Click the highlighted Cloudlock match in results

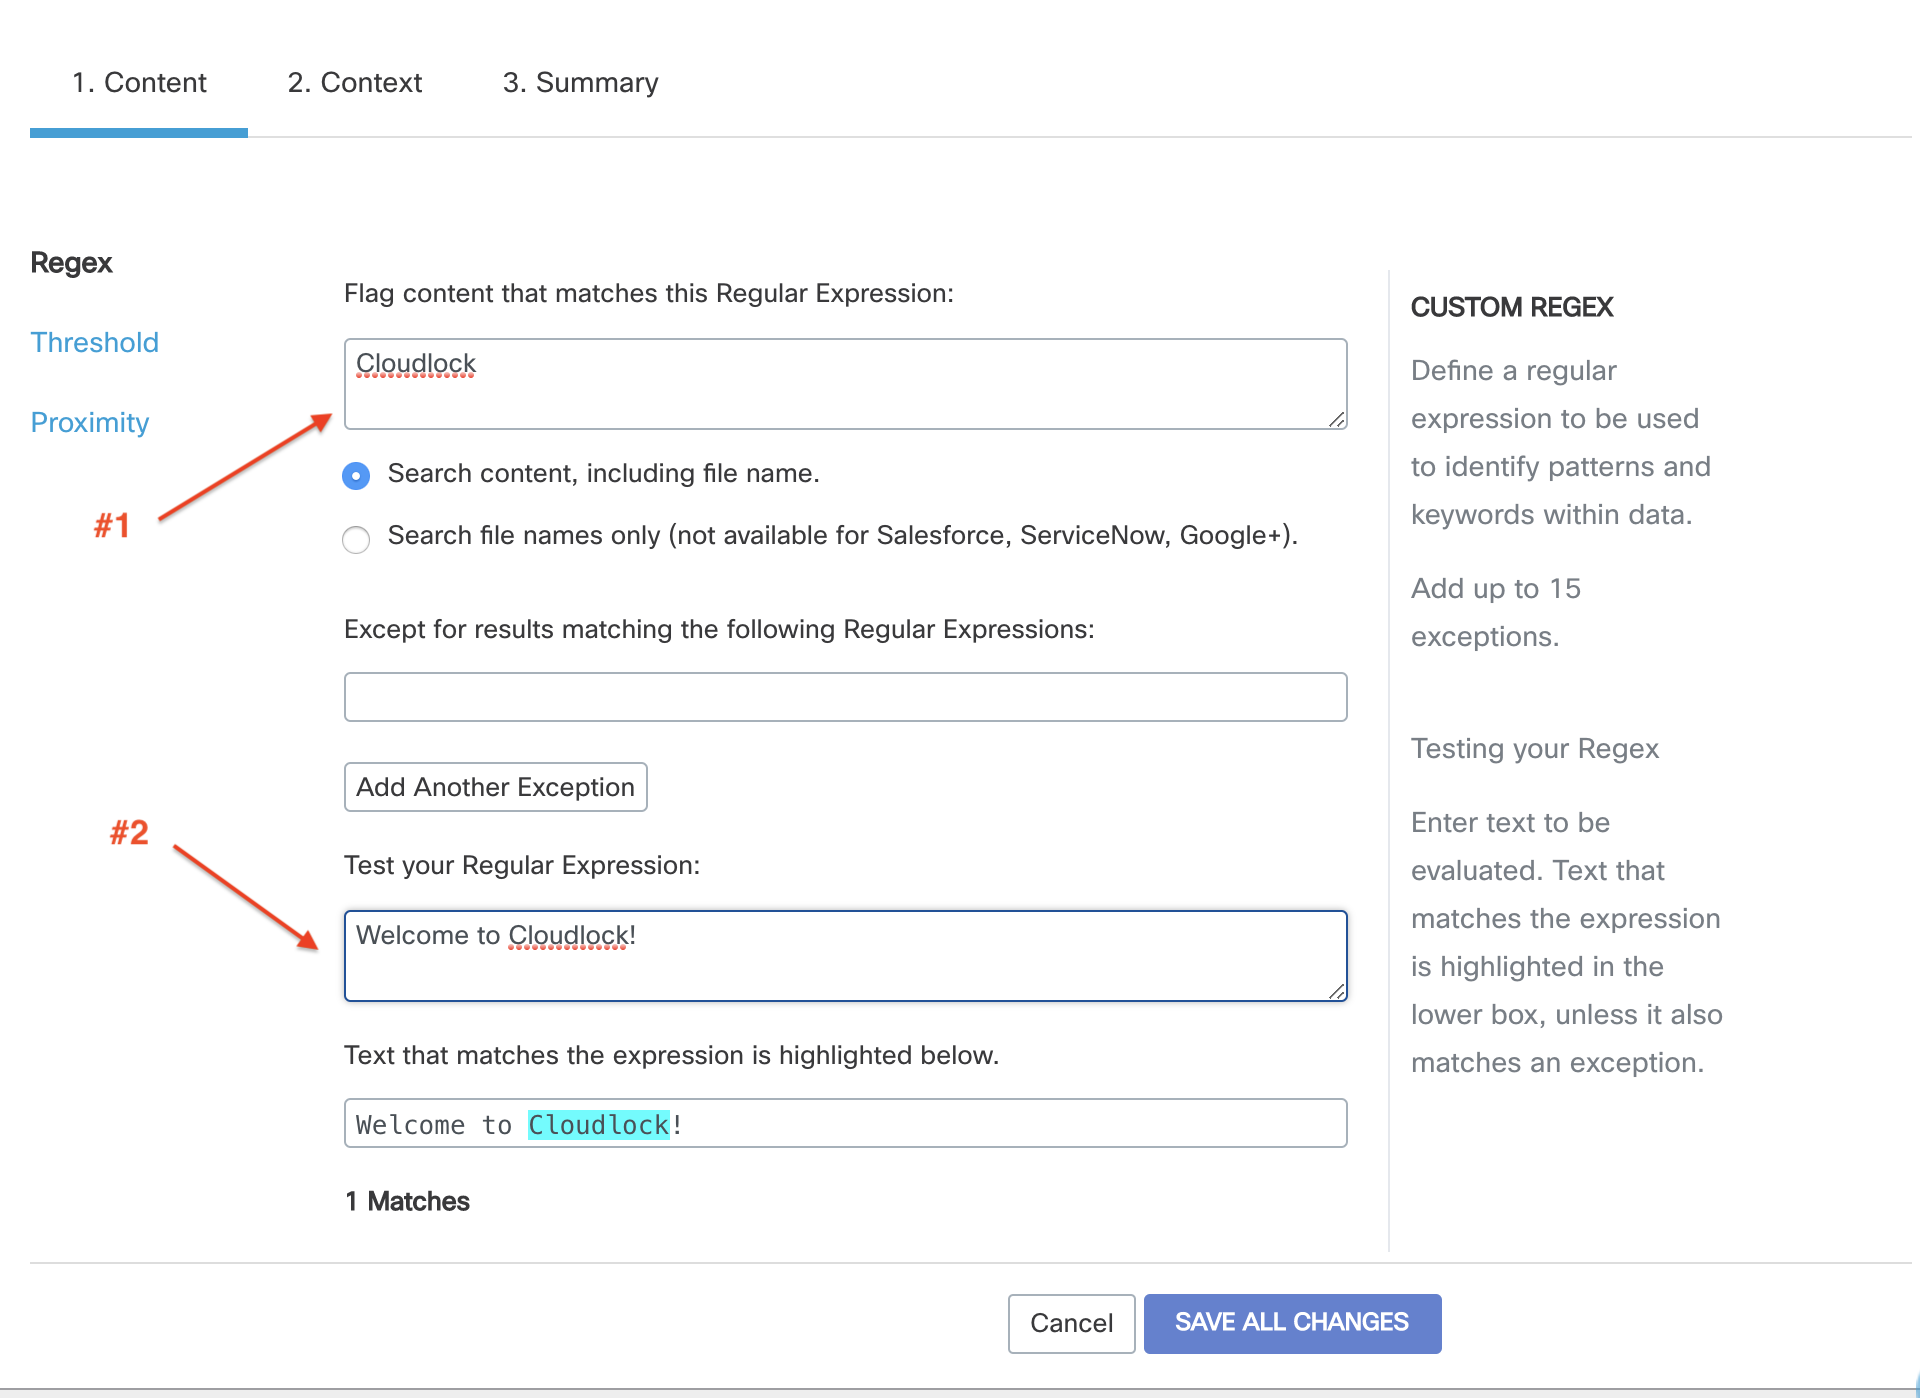pyautogui.click(x=598, y=1126)
